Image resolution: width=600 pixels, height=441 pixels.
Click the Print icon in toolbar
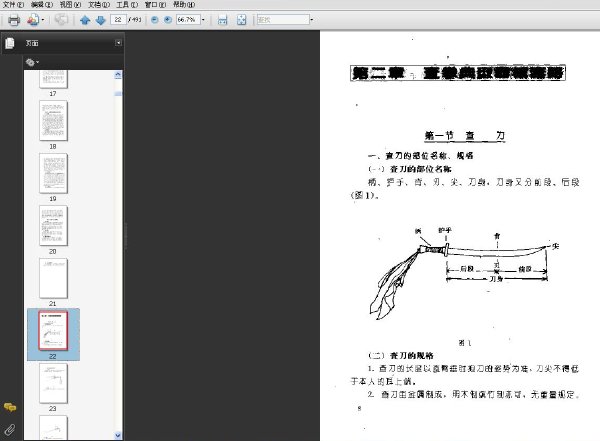tap(14, 20)
